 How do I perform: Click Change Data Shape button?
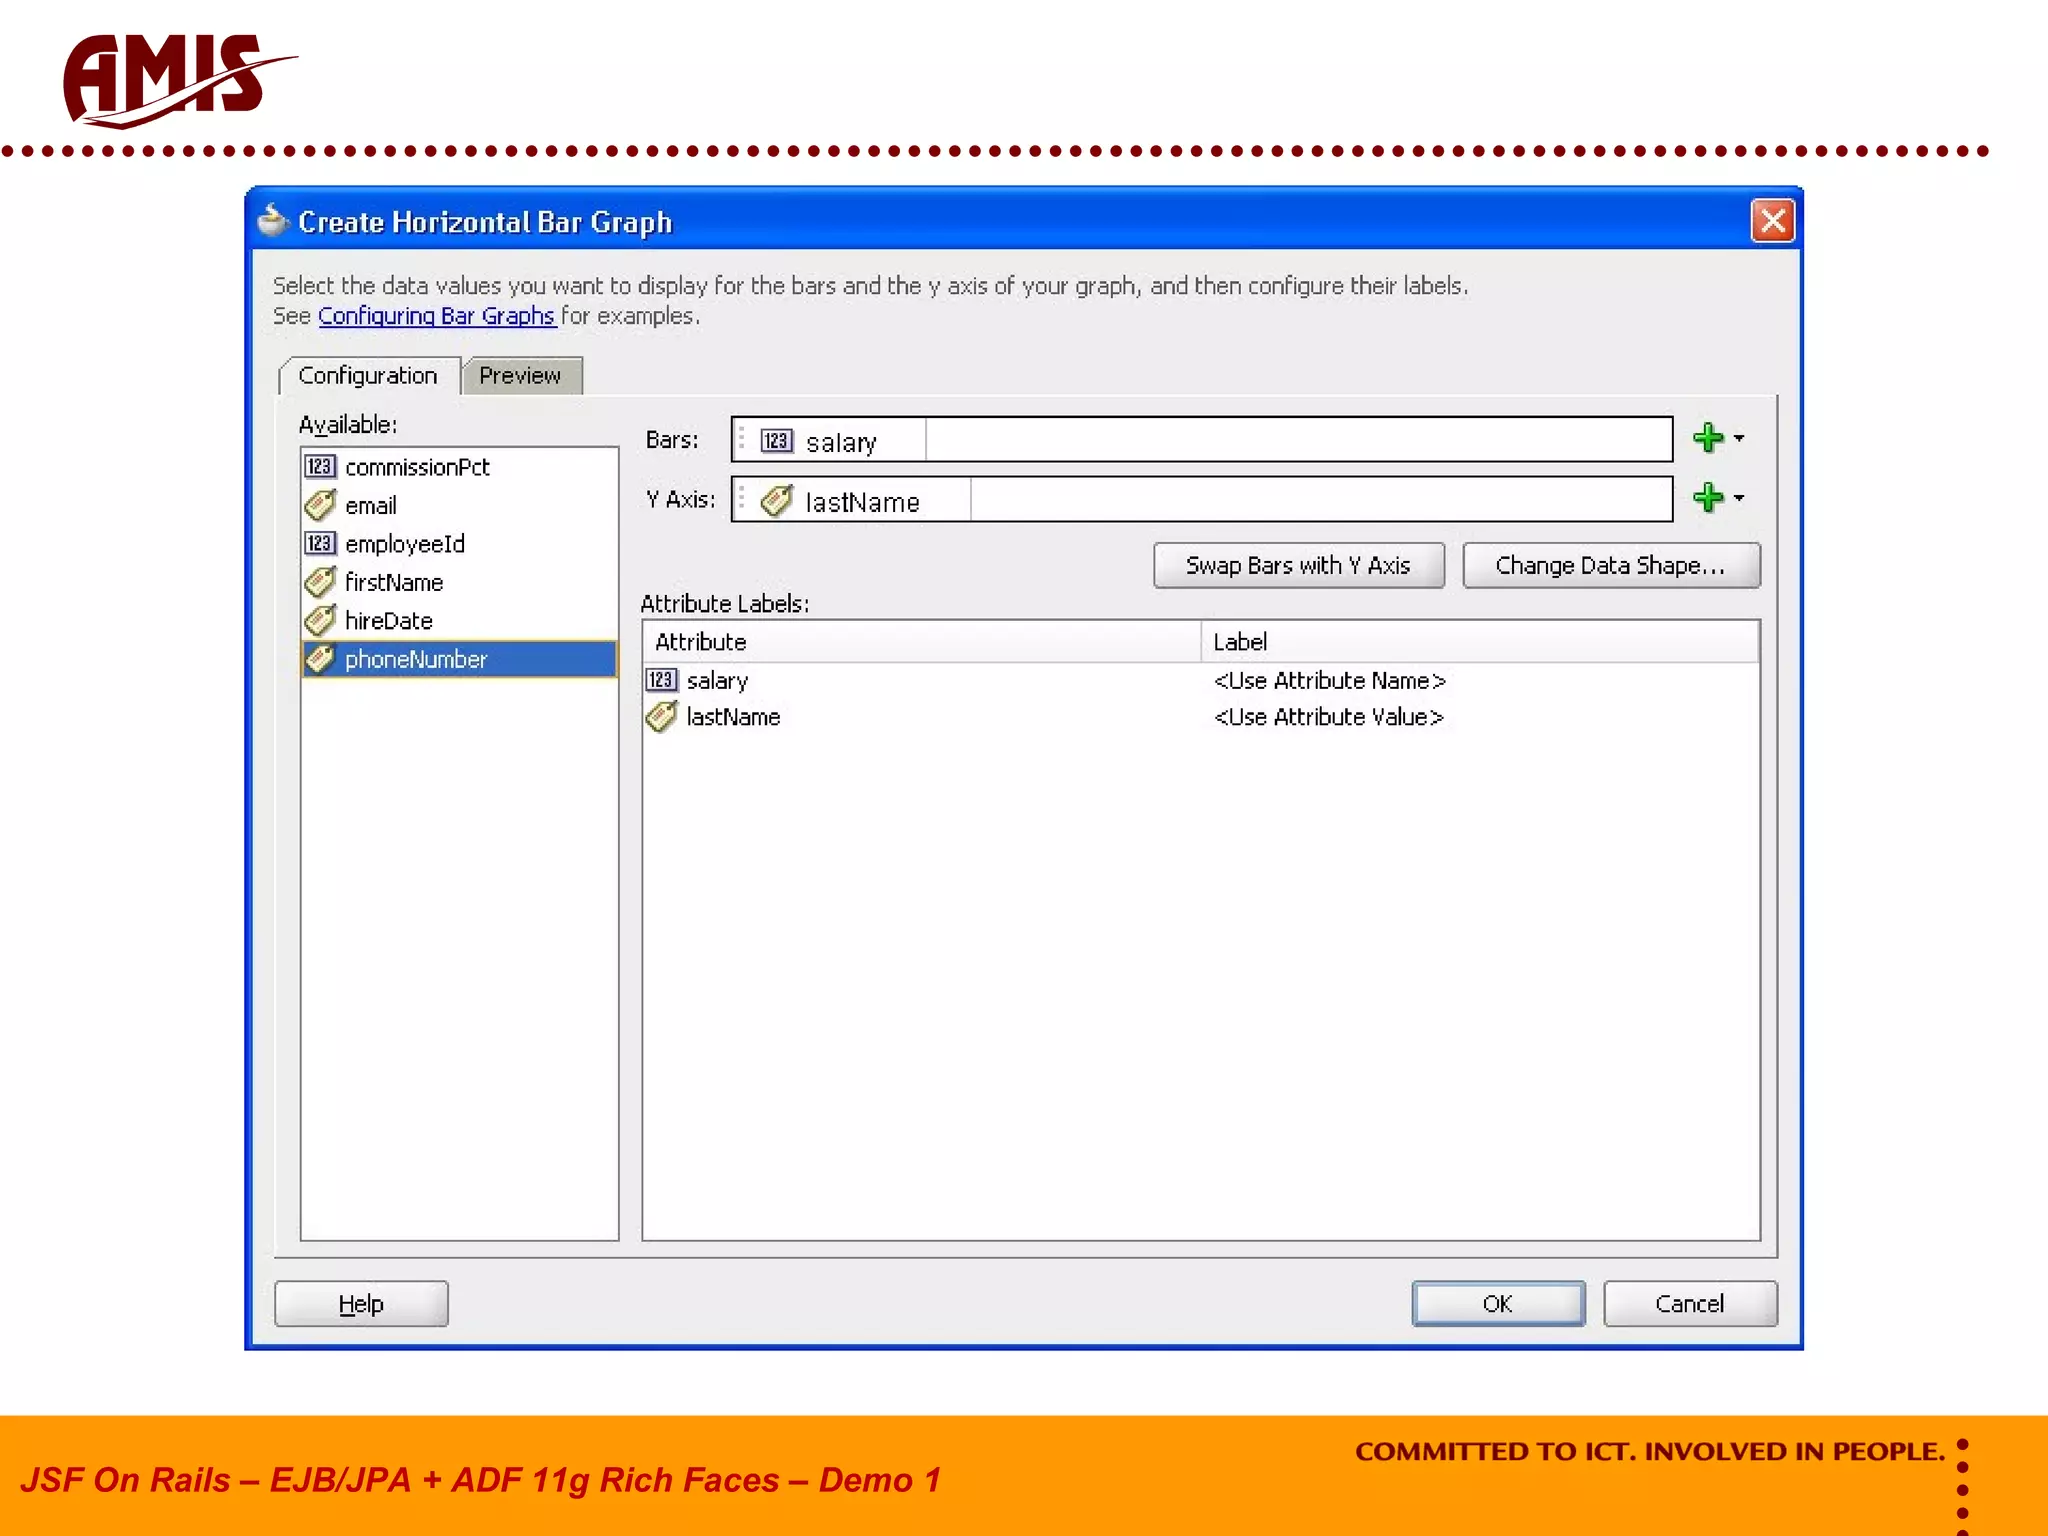(1610, 566)
